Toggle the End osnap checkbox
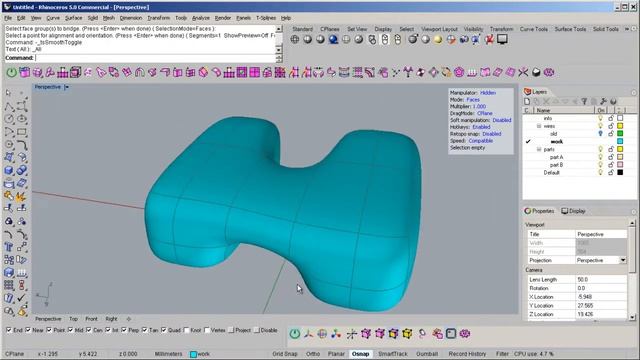640x360 pixels. [9, 330]
